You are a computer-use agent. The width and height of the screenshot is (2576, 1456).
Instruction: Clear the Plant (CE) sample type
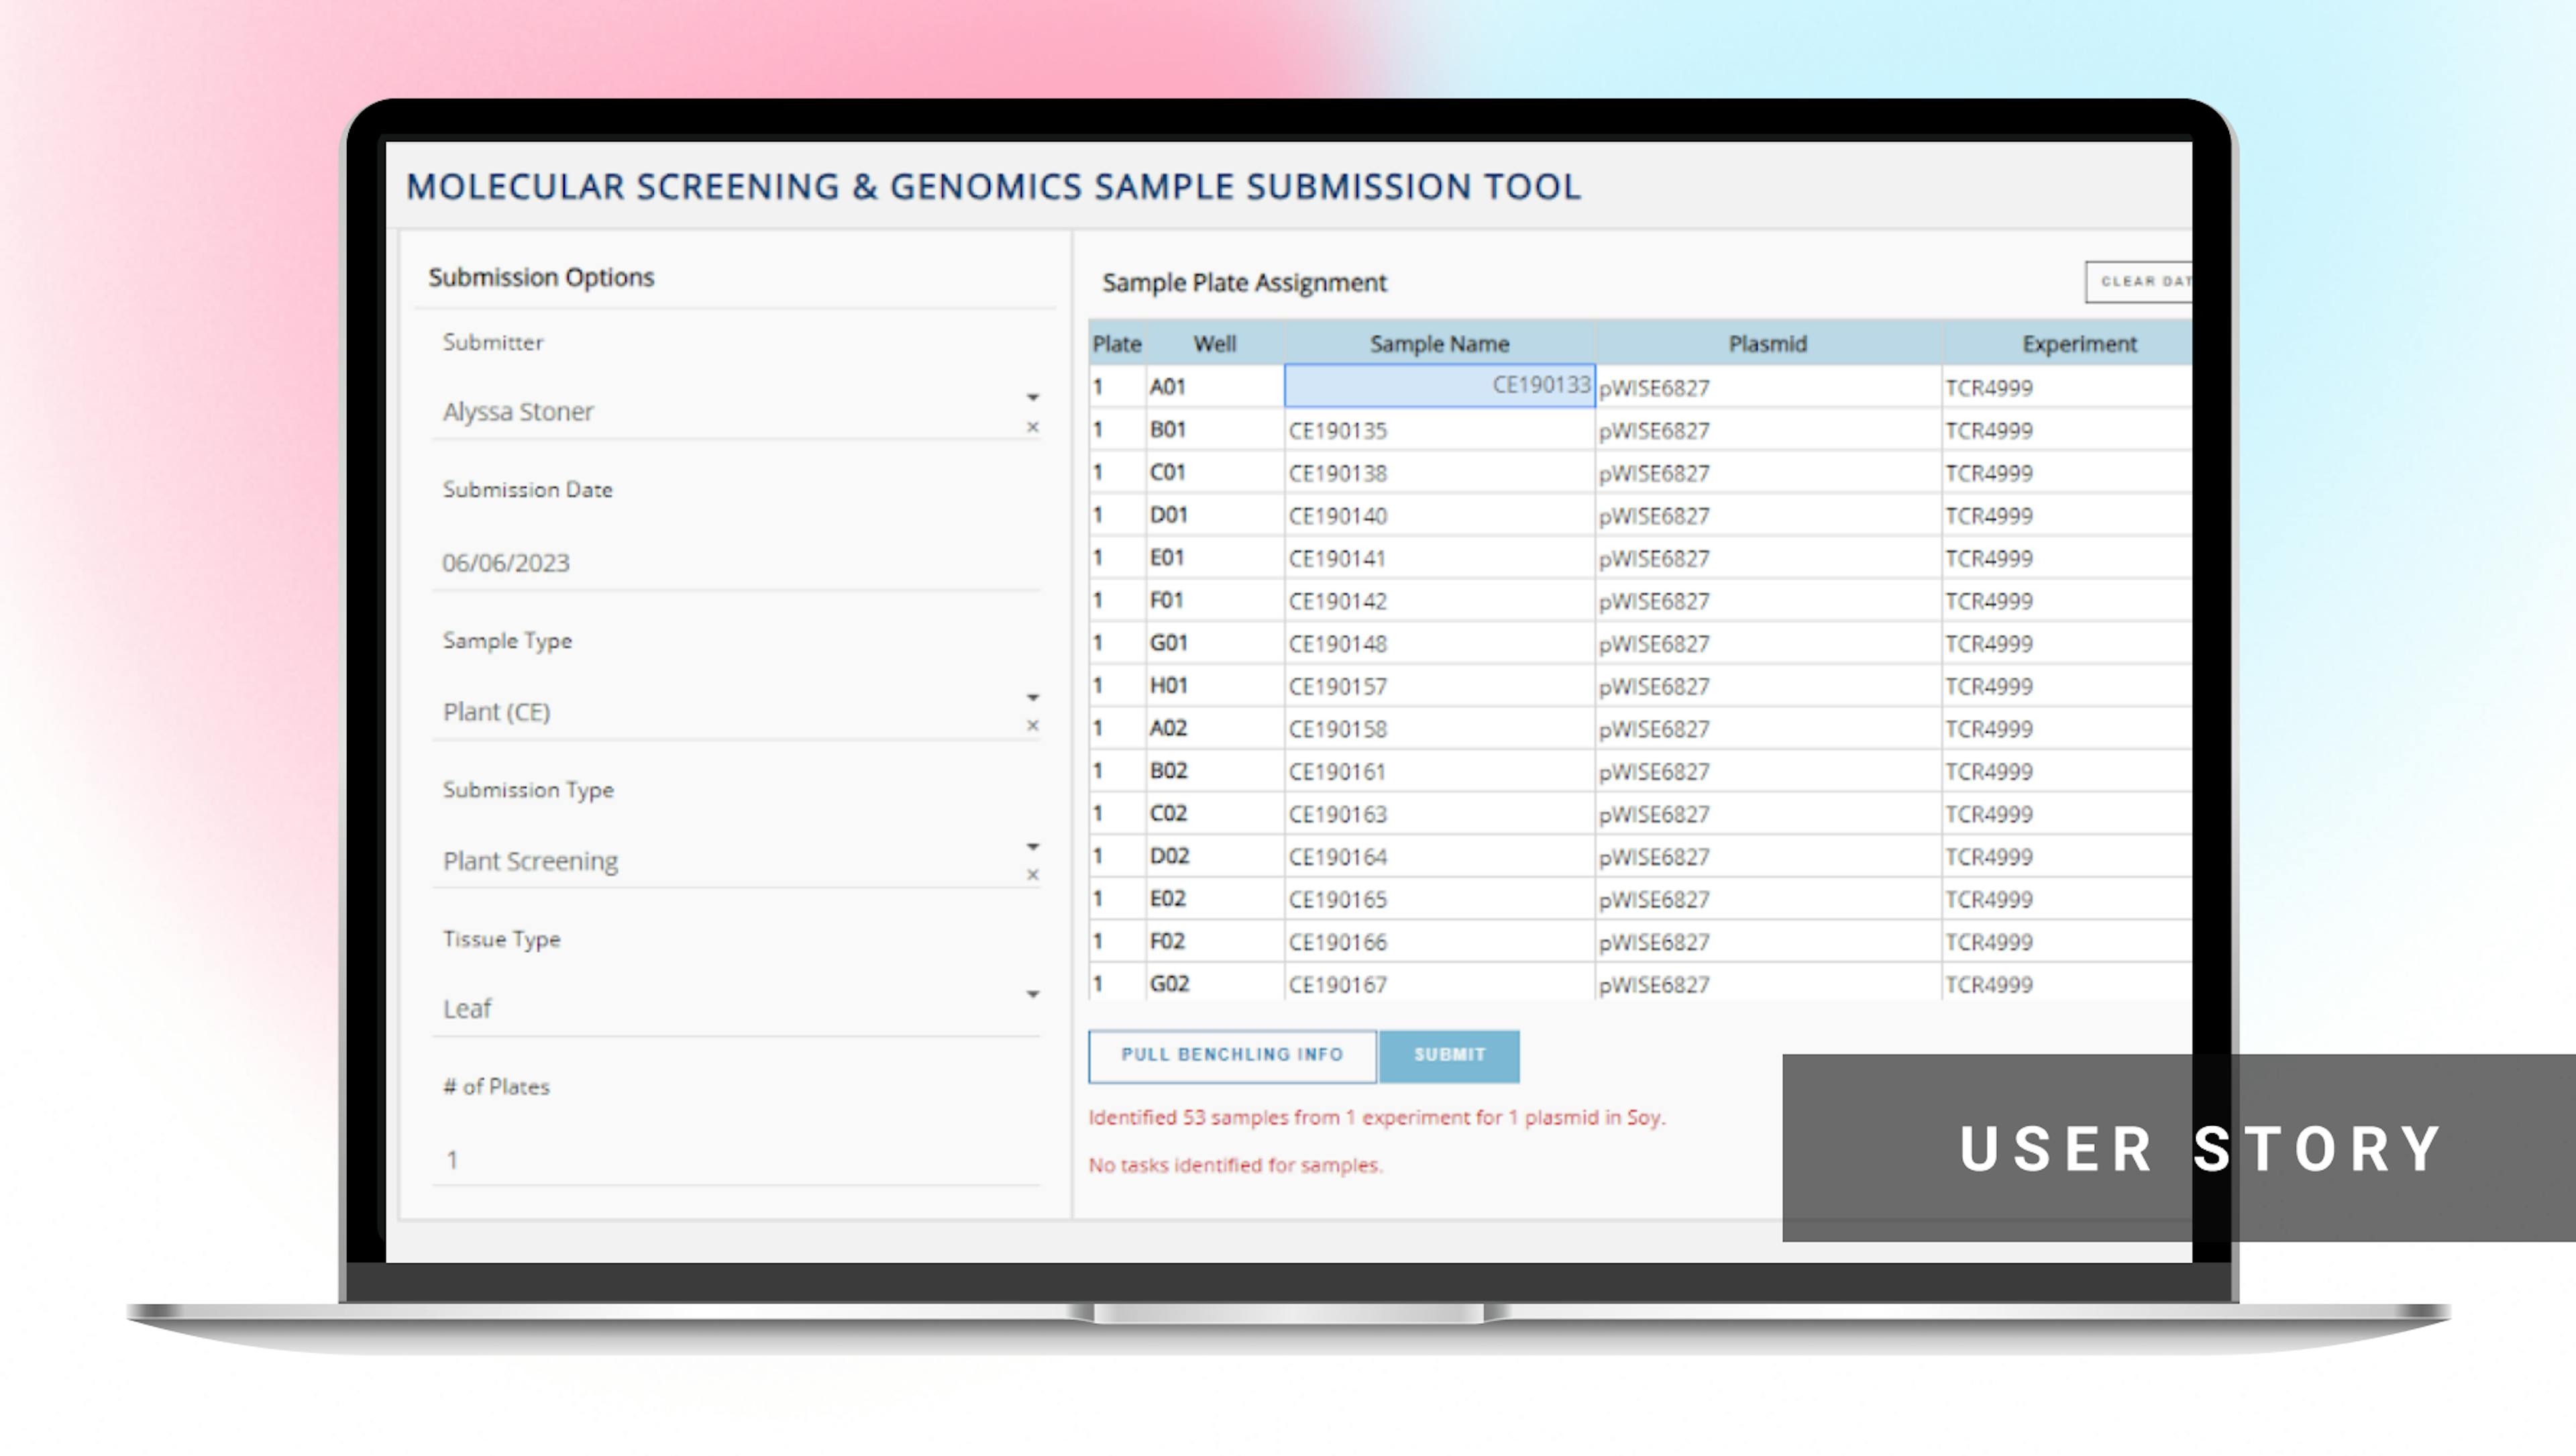point(1033,726)
